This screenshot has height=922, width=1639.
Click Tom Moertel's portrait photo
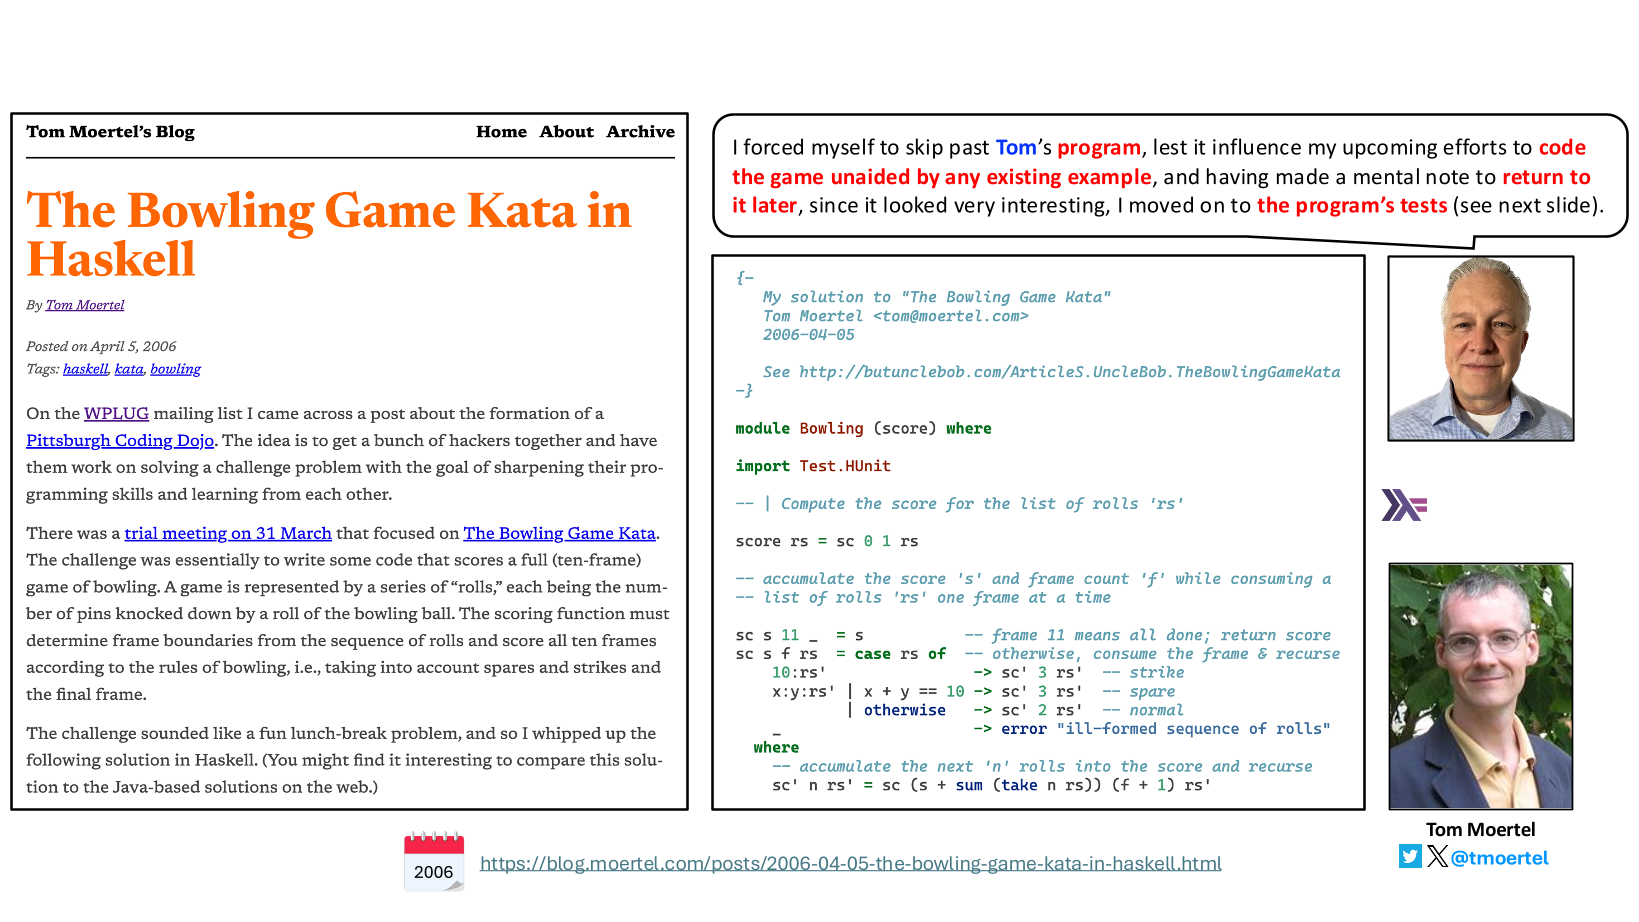(x=1480, y=686)
